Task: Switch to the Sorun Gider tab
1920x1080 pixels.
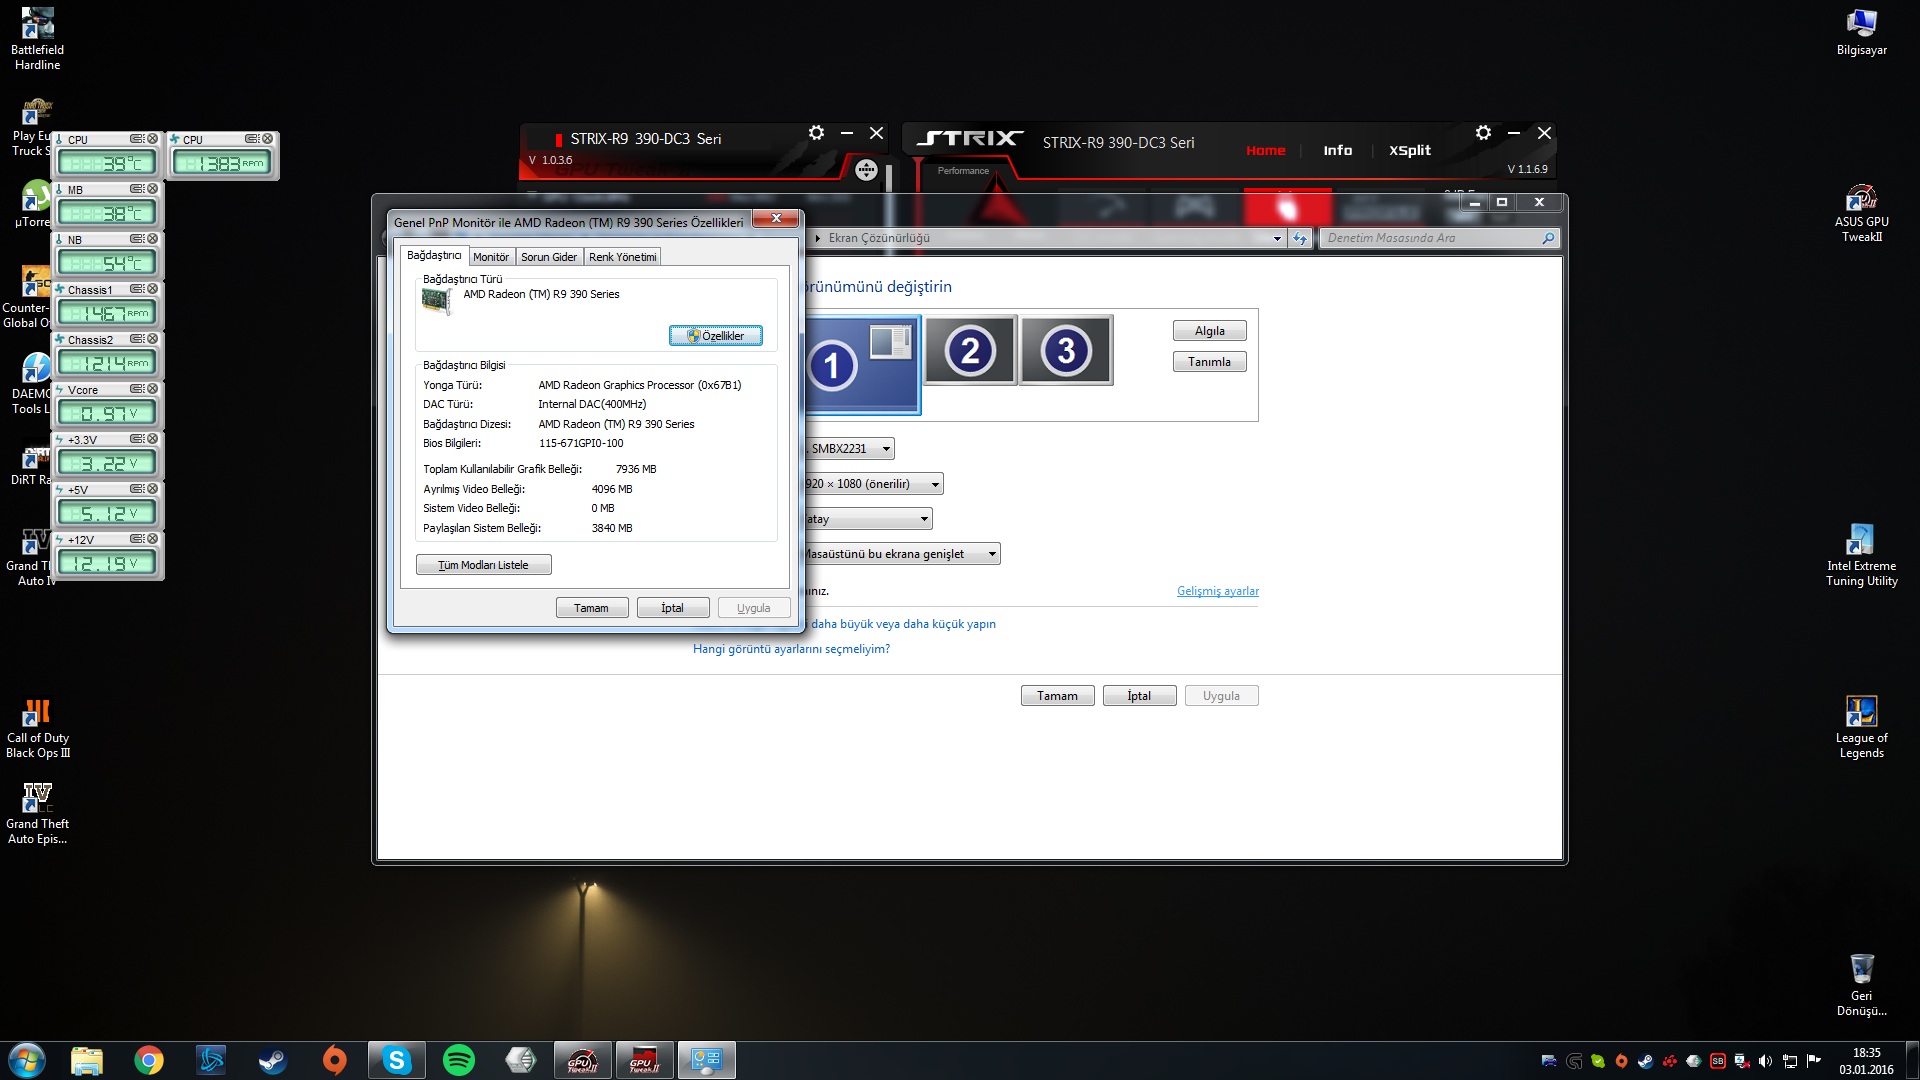Action: click(x=549, y=257)
